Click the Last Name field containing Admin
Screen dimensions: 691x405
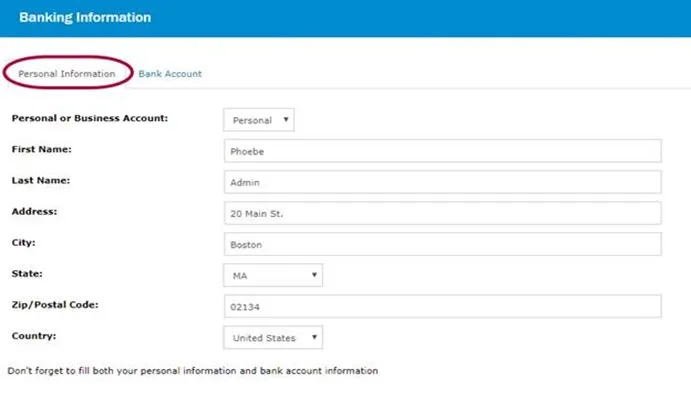pyautogui.click(x=442, y=182)
